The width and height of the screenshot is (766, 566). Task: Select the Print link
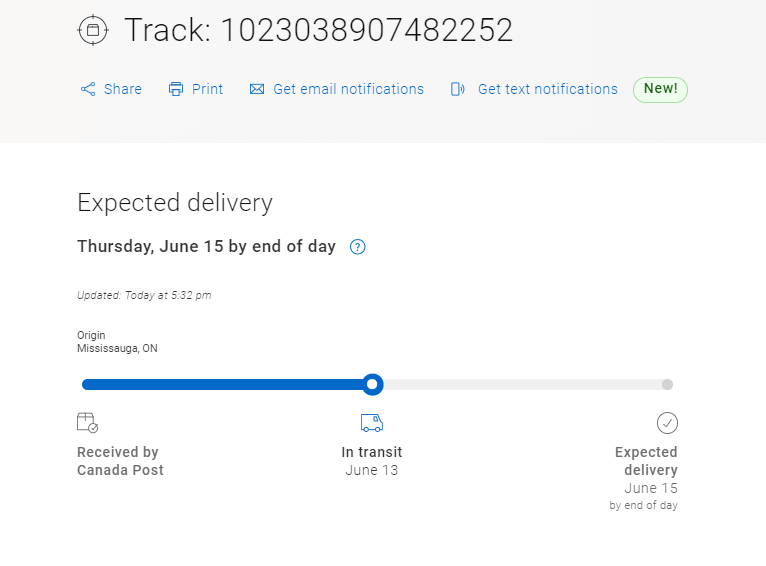tap(207, 89)
